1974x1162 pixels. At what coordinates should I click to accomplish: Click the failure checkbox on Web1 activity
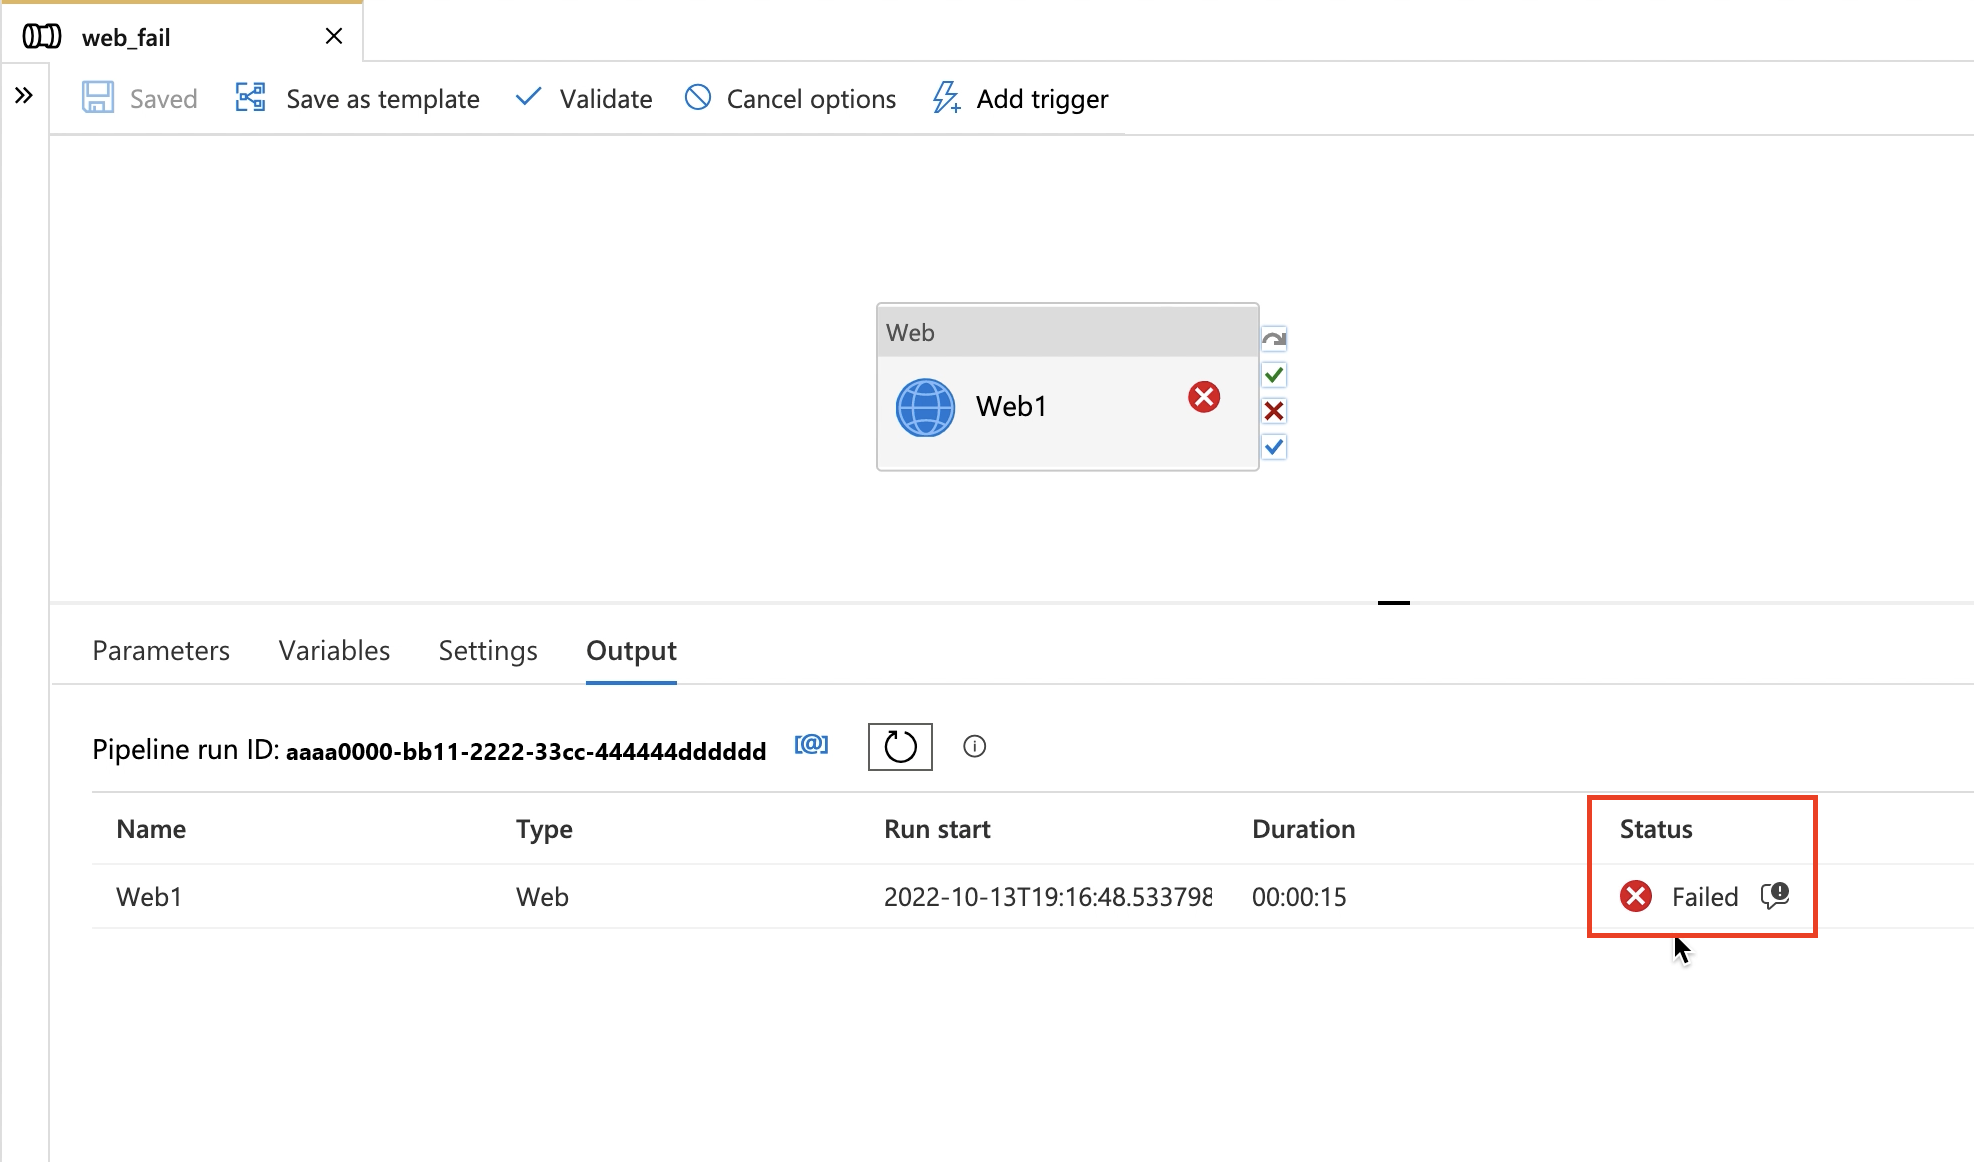tap(1273, 411)
